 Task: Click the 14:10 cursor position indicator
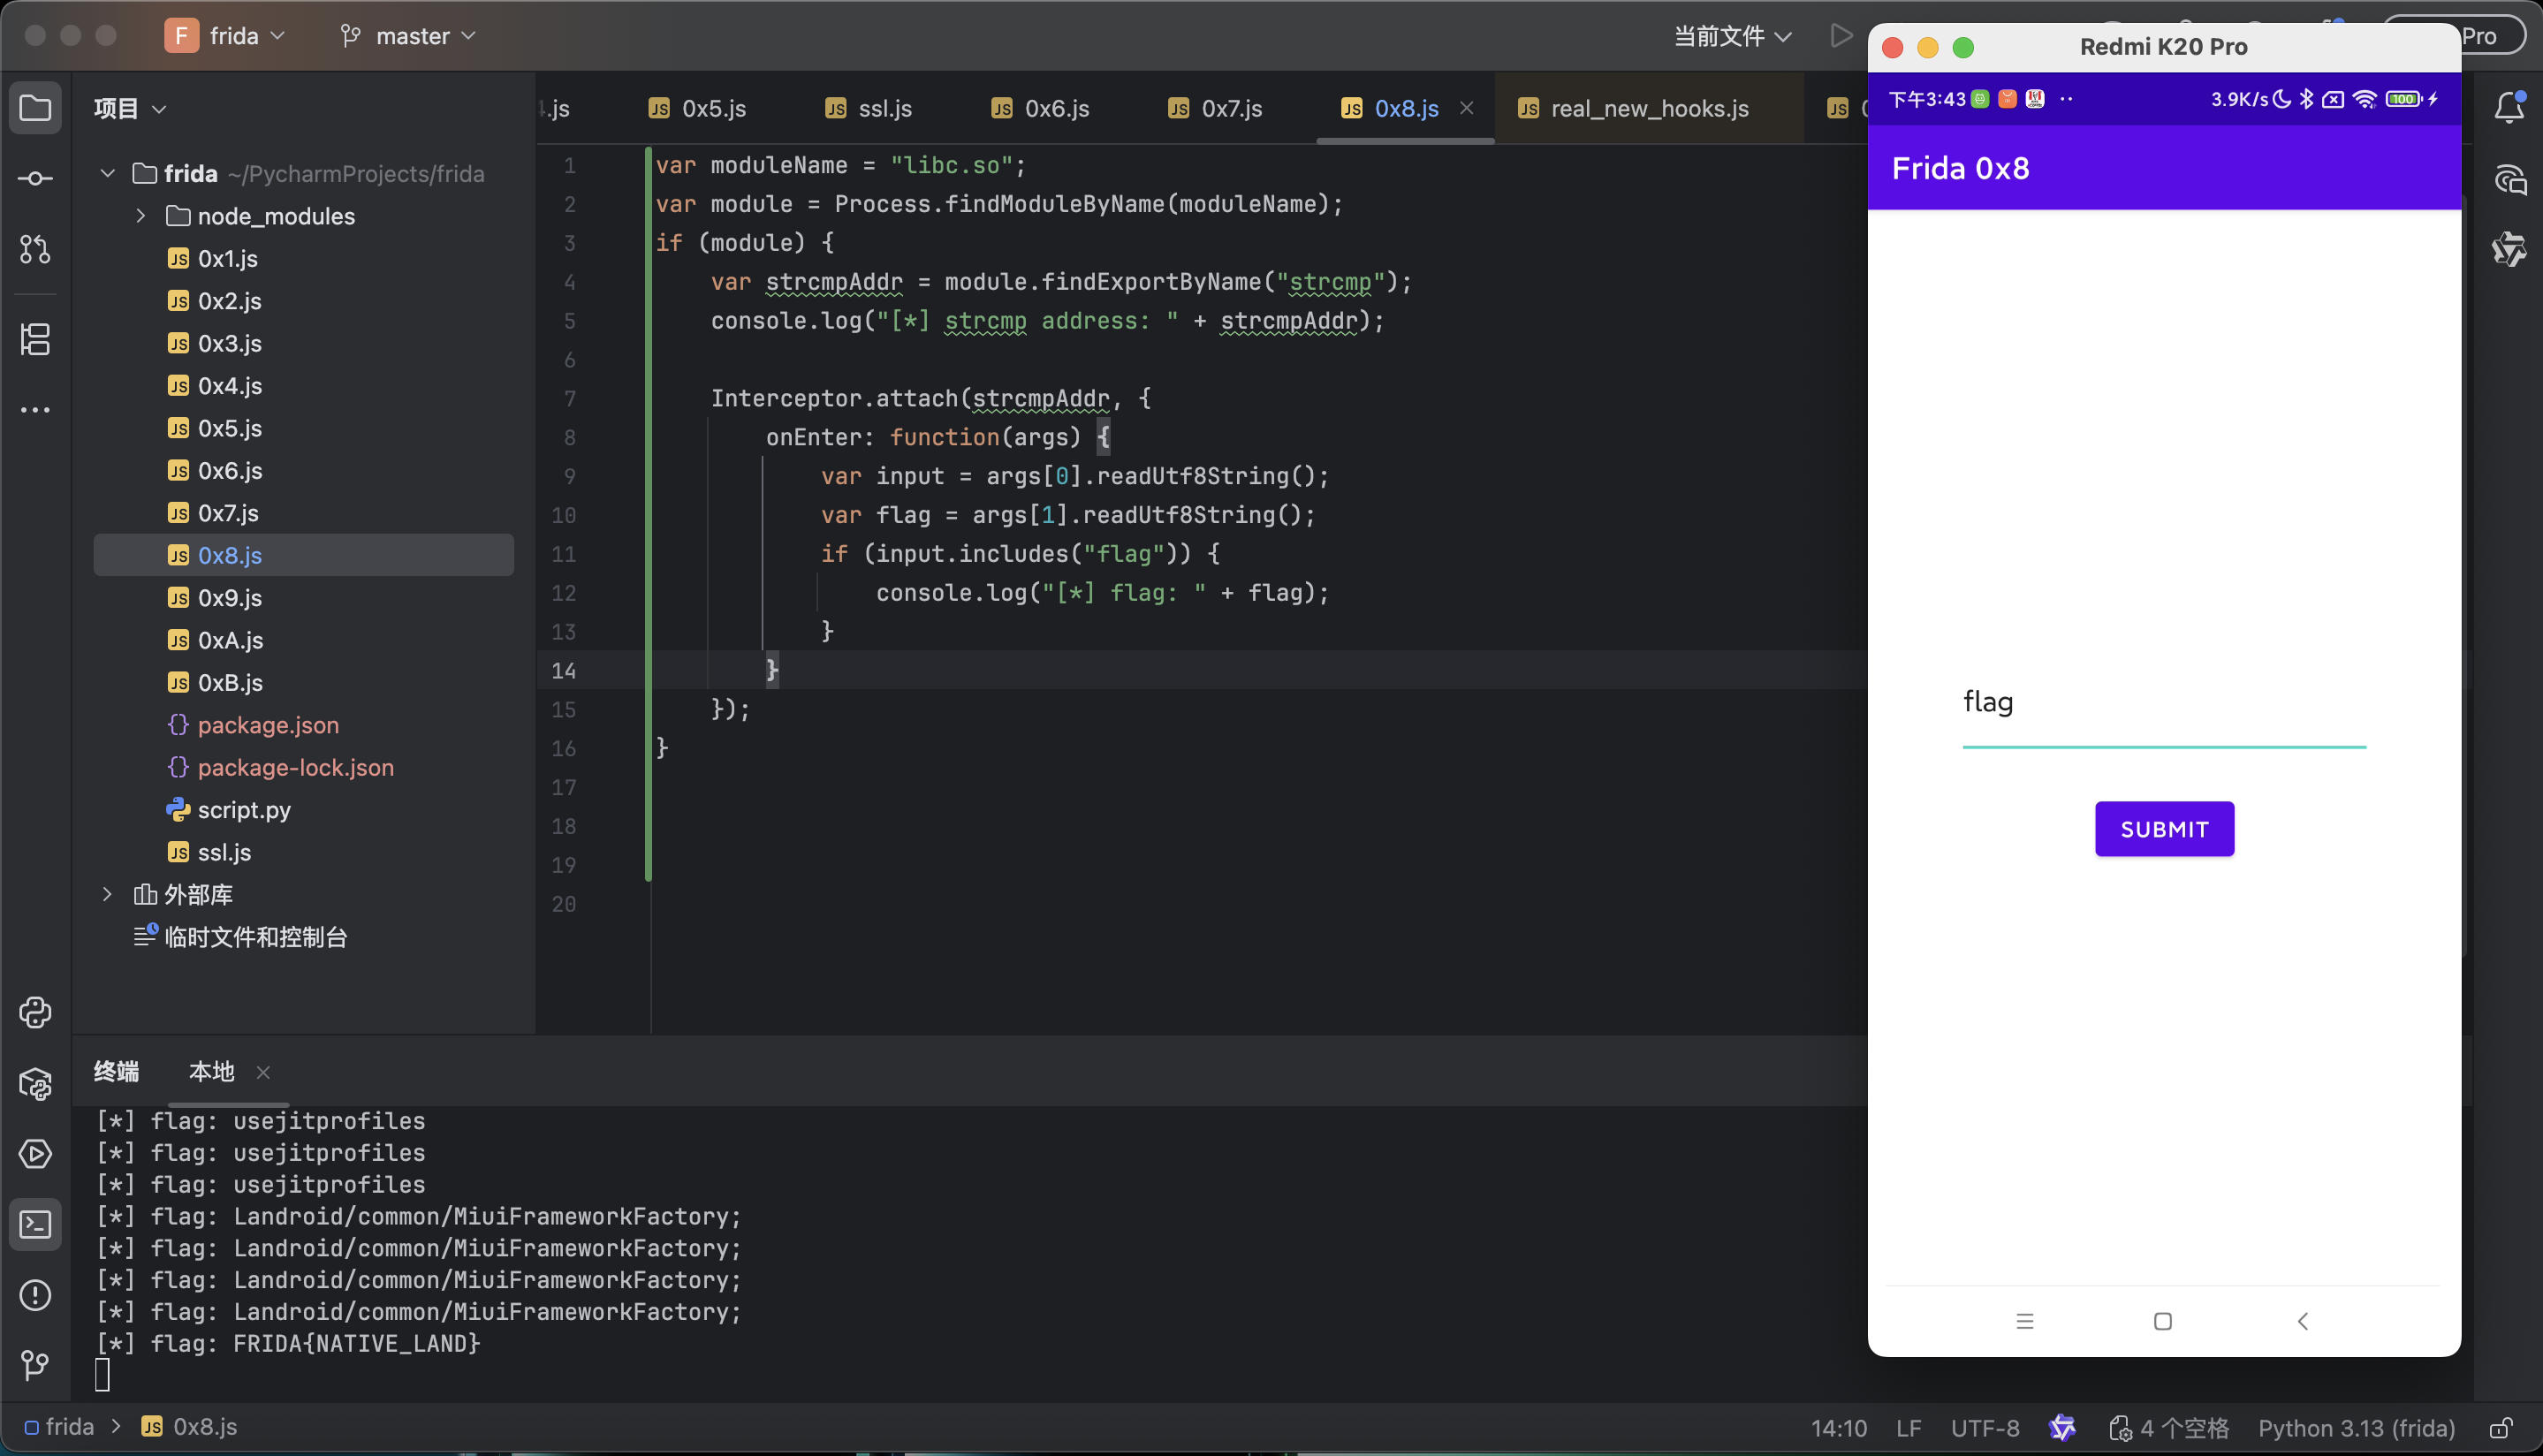click(x=1839, y=1428)
